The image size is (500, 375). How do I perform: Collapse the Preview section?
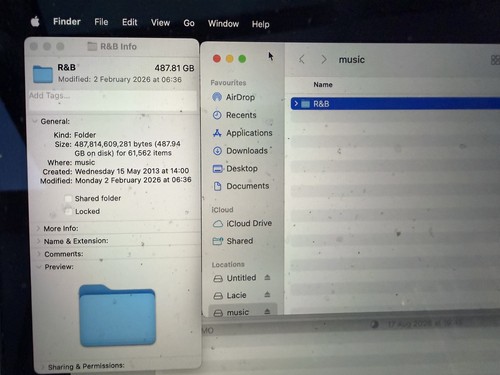click(x=39, y=267)
